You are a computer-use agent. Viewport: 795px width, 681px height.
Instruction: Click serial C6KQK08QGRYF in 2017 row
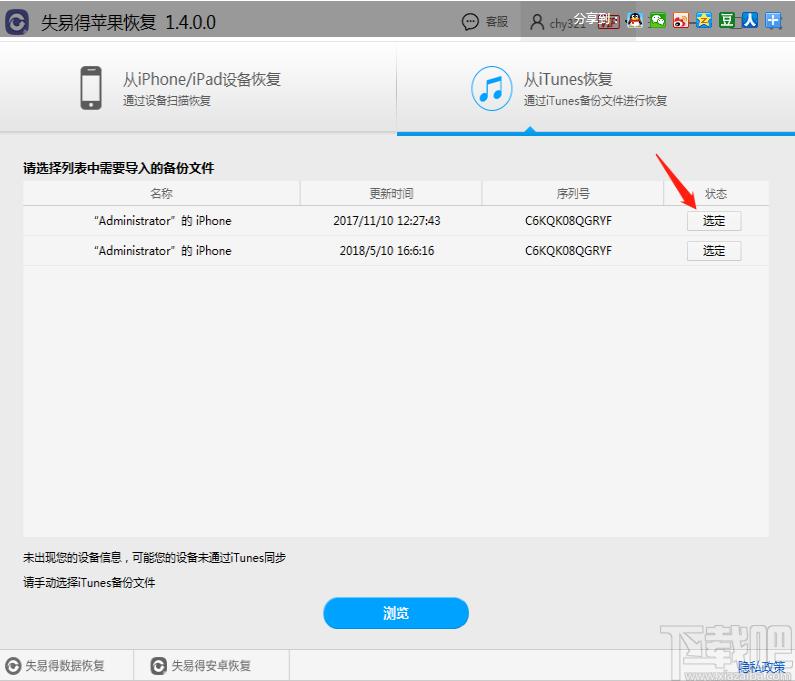[568, 221]
